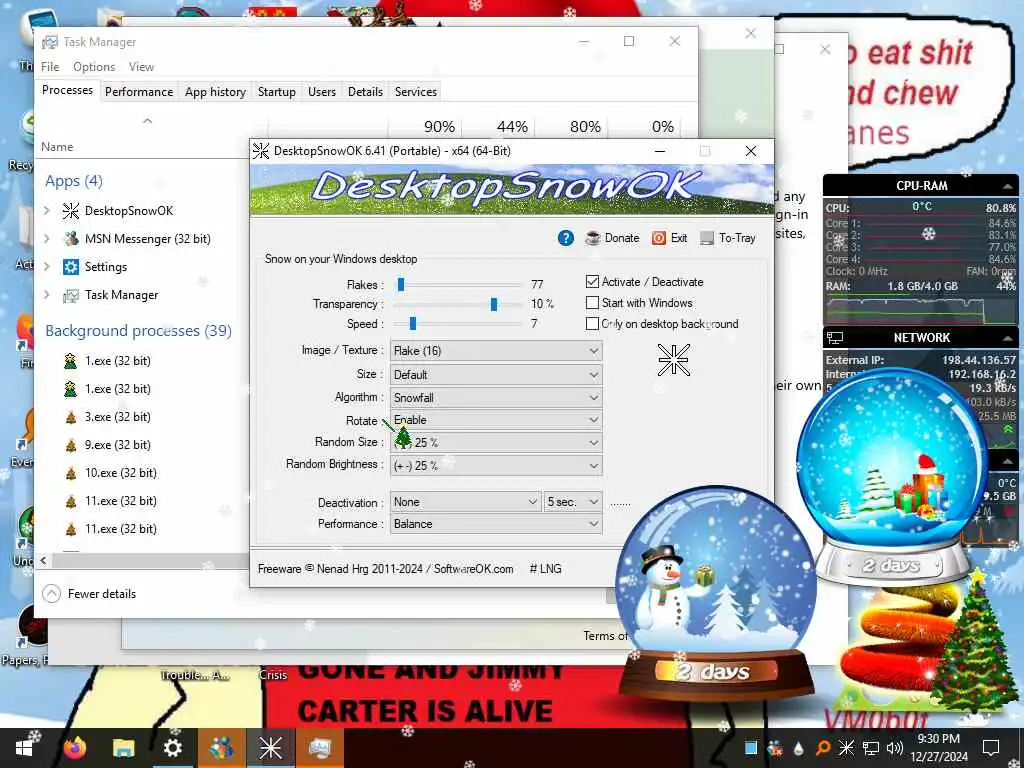Click the snowflake tray icon

point(846,748)
